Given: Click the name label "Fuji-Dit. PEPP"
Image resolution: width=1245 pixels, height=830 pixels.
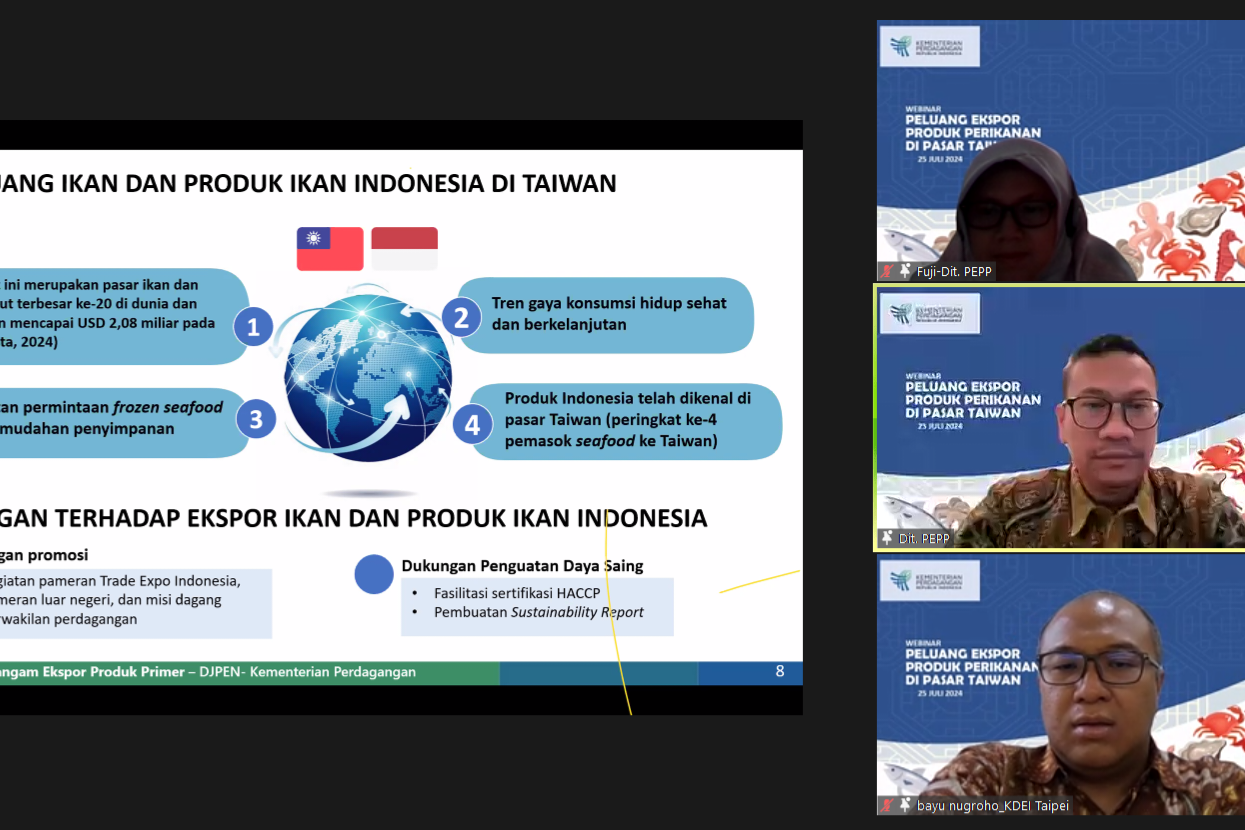Looking at the screenshot, I should tap(955, 271).
